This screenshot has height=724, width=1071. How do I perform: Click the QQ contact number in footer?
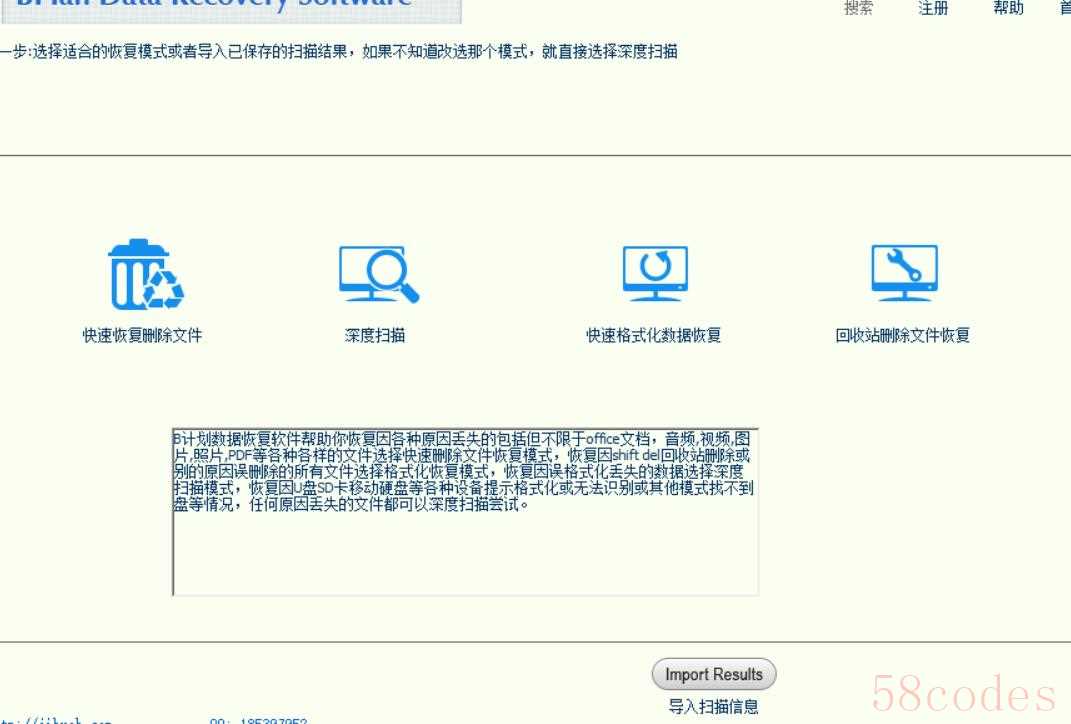[x=258, y=720]
